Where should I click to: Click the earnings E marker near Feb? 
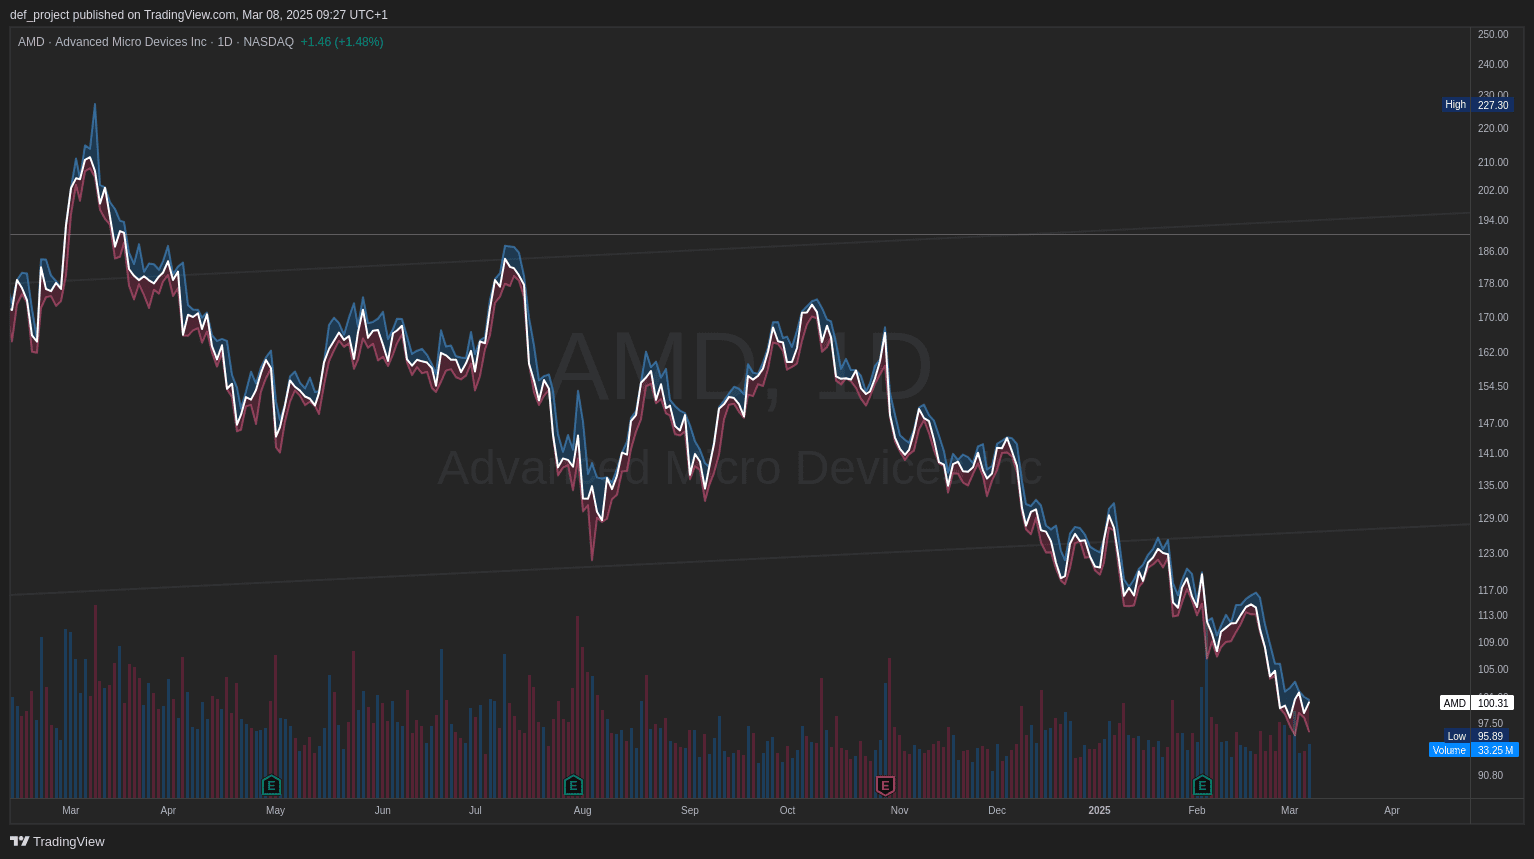pyautogui.click(x=1202, y=785)
